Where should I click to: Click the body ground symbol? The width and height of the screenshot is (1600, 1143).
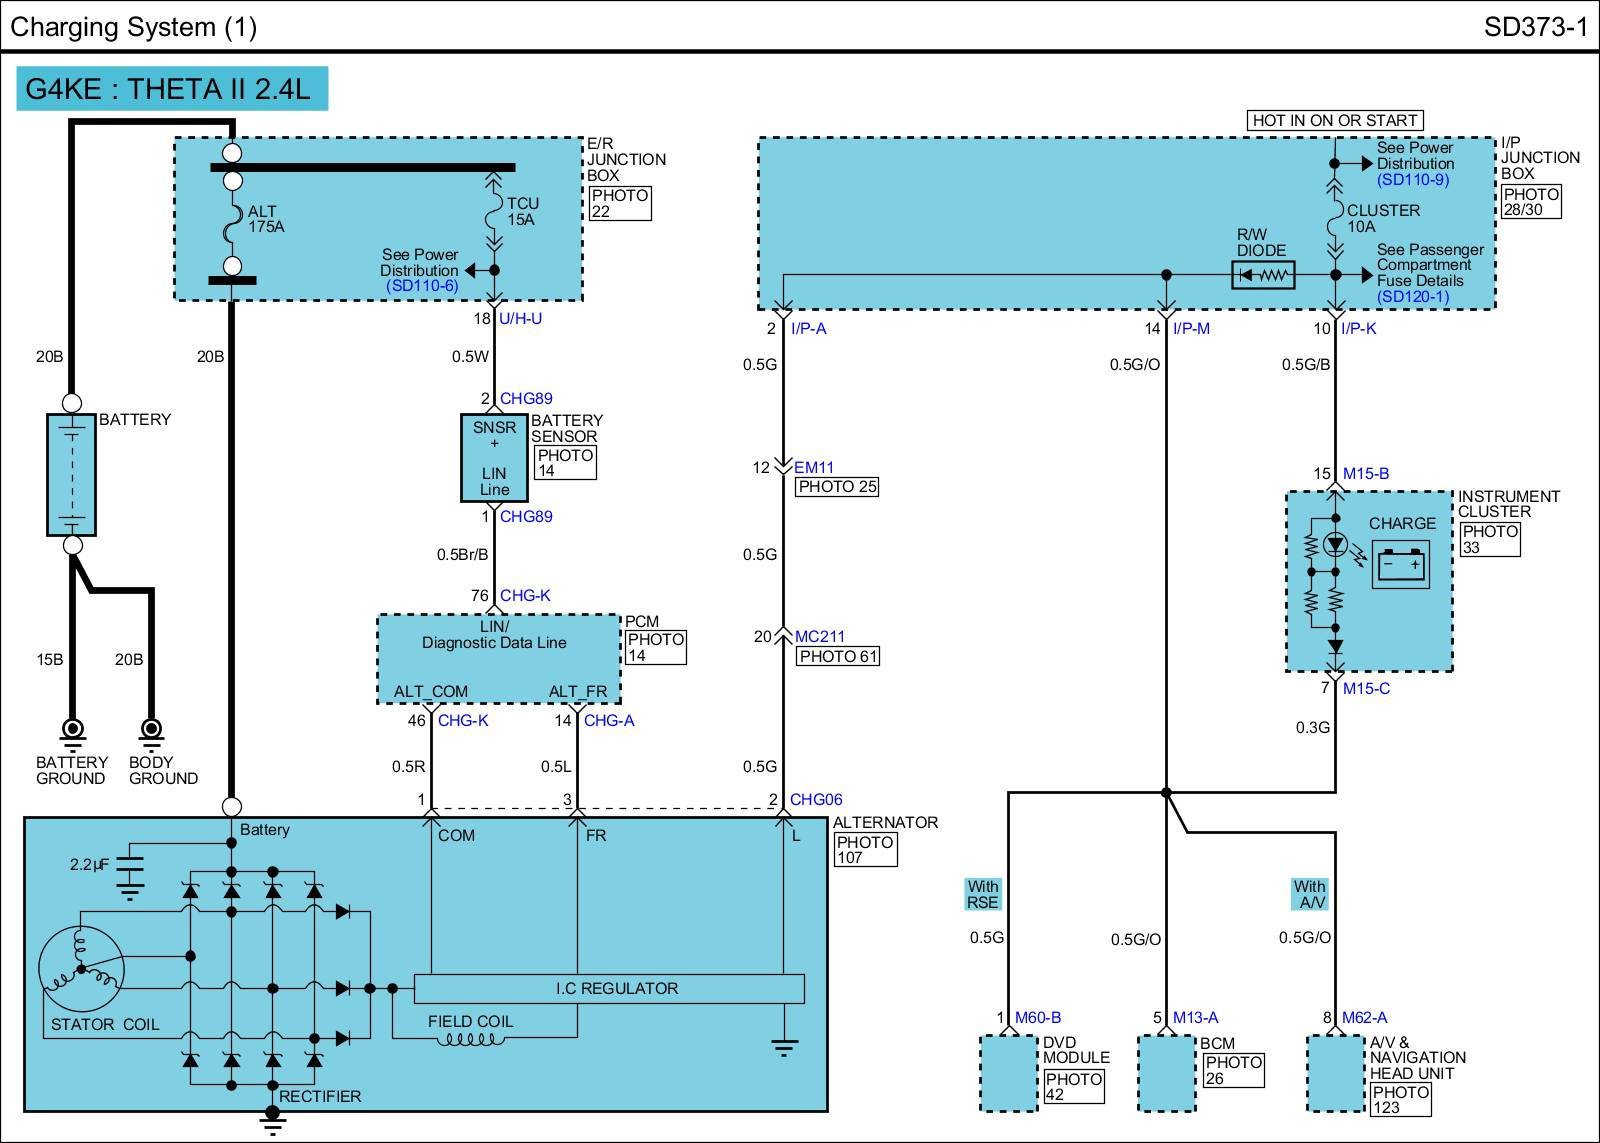pyautogui.click(x=152, y=732)
